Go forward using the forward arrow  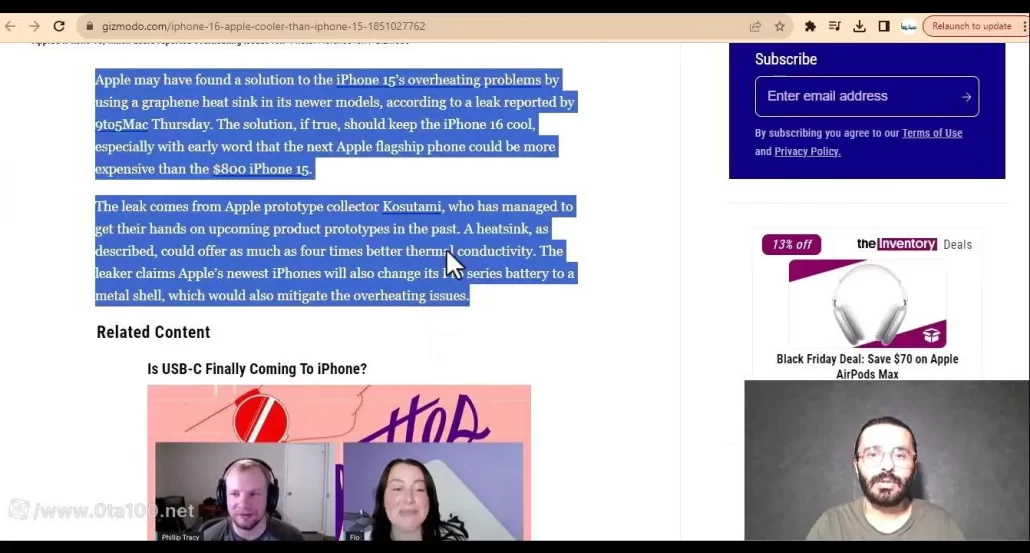point(34,26)
